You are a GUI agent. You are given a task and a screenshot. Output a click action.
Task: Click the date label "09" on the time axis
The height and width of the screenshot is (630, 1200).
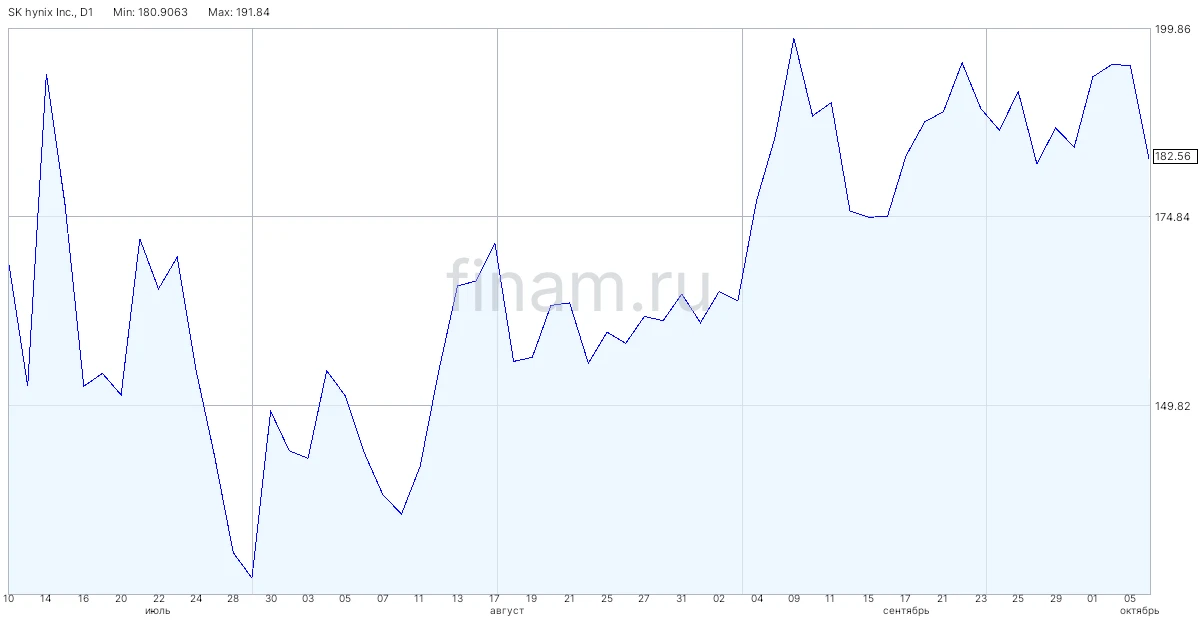(x=794, y=599)
